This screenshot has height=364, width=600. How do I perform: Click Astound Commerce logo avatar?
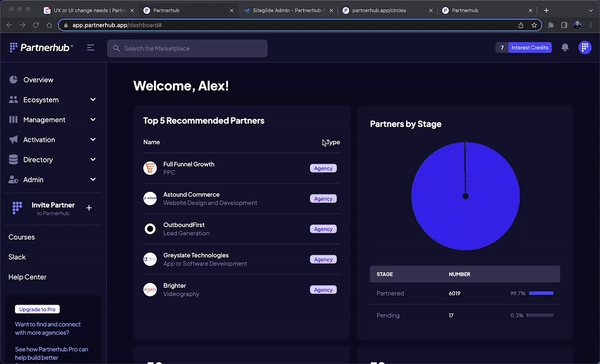click(150, 198)
